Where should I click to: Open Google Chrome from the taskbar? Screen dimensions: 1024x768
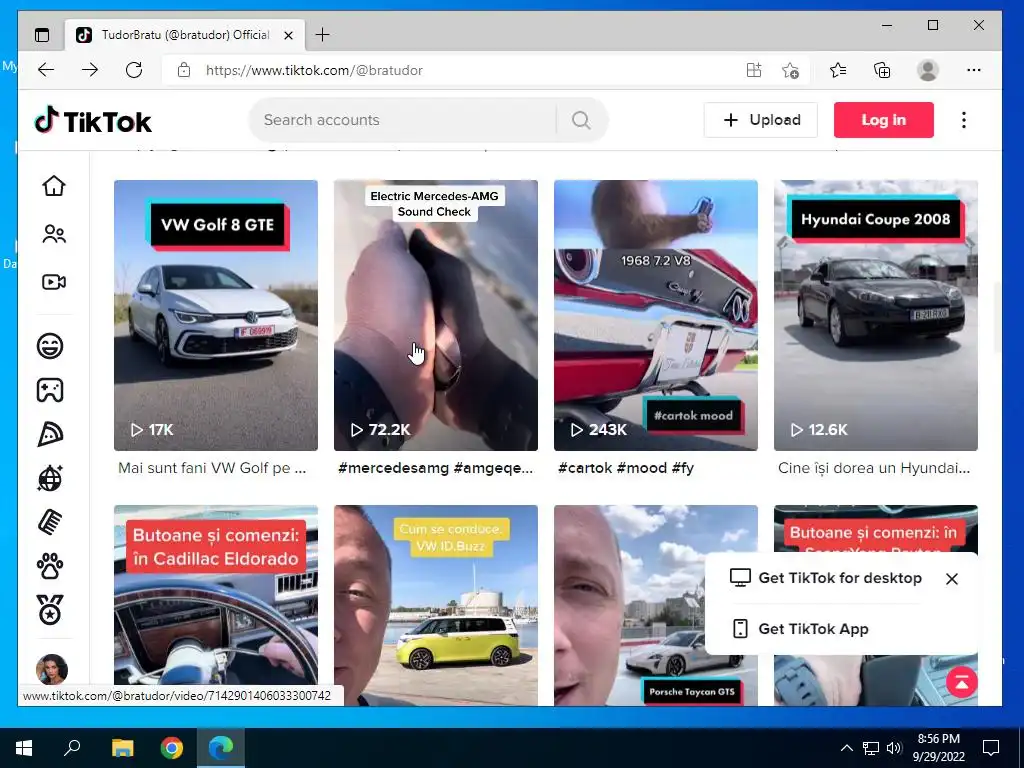tap(172, 748)
